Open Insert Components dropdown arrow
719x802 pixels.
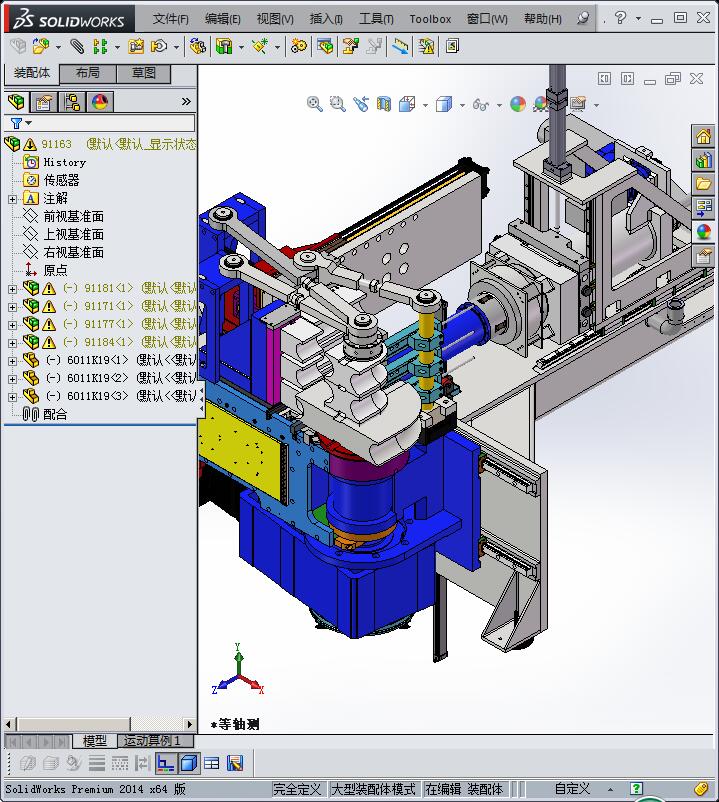point(58,48)
